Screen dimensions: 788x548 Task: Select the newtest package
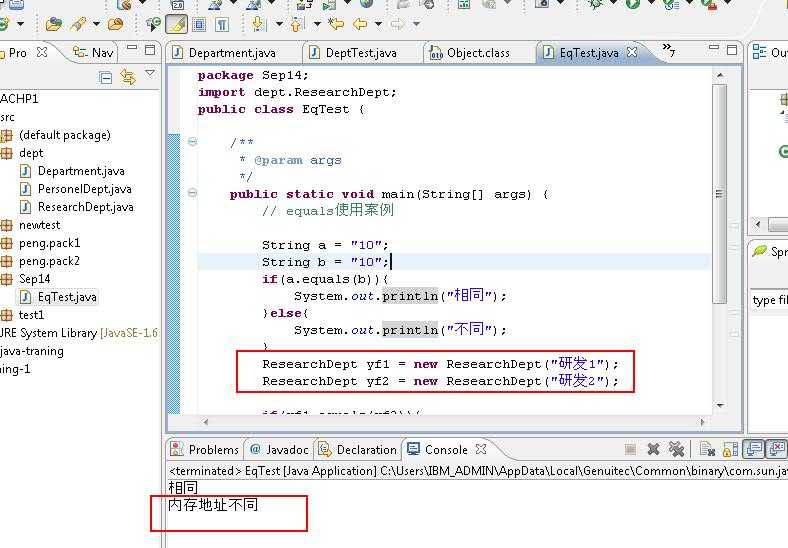pyautogui.click(x=39, y=225)
